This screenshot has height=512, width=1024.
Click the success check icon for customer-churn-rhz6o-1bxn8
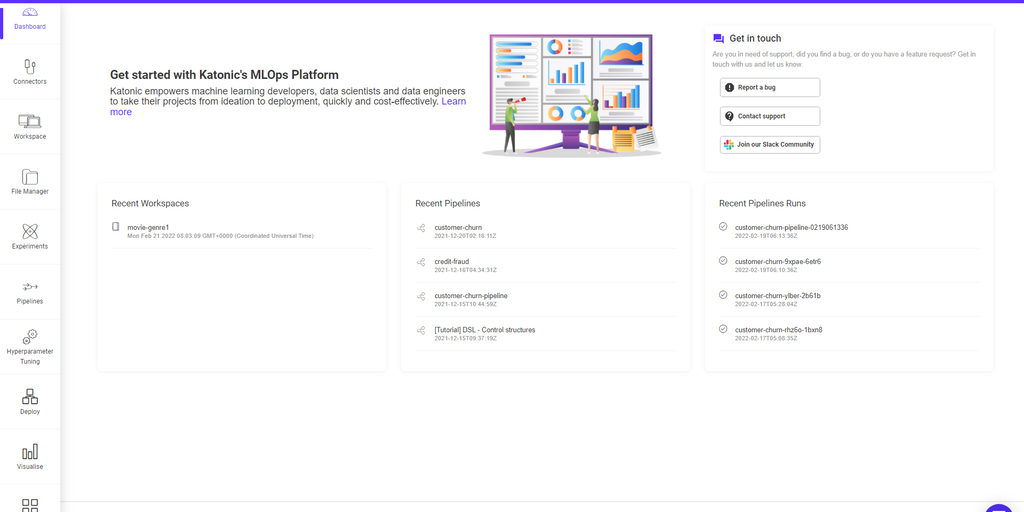tap(723, 328)
